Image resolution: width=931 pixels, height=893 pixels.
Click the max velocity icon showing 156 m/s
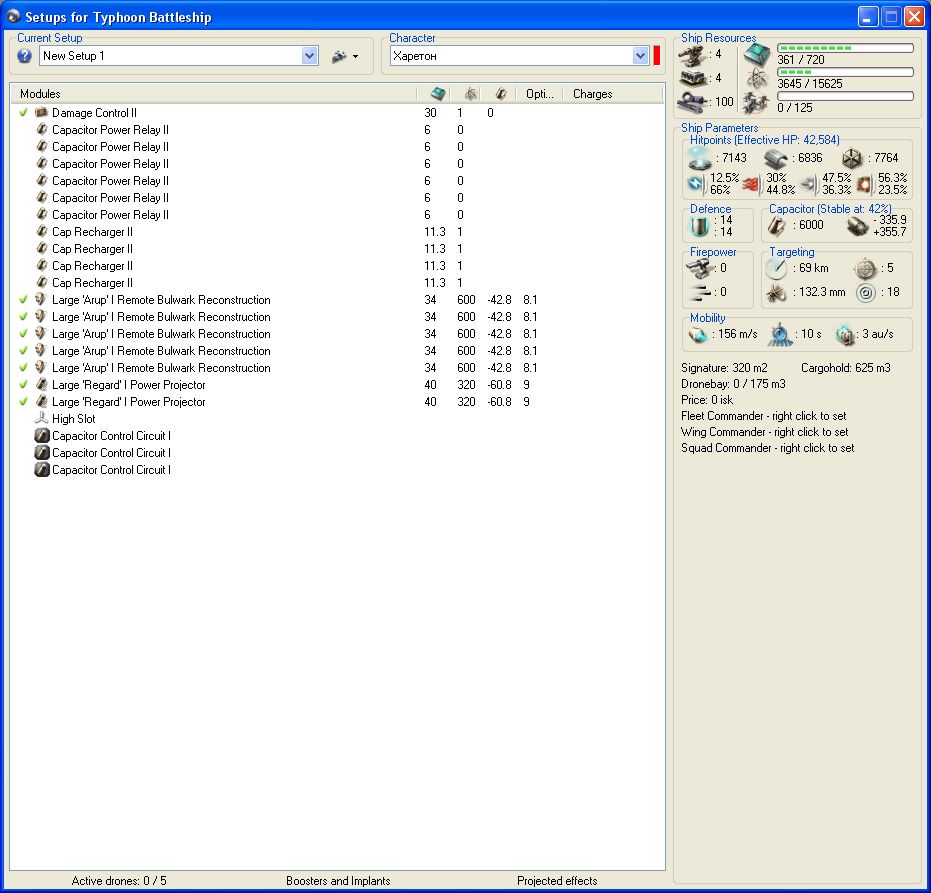[x=698, y=335]
